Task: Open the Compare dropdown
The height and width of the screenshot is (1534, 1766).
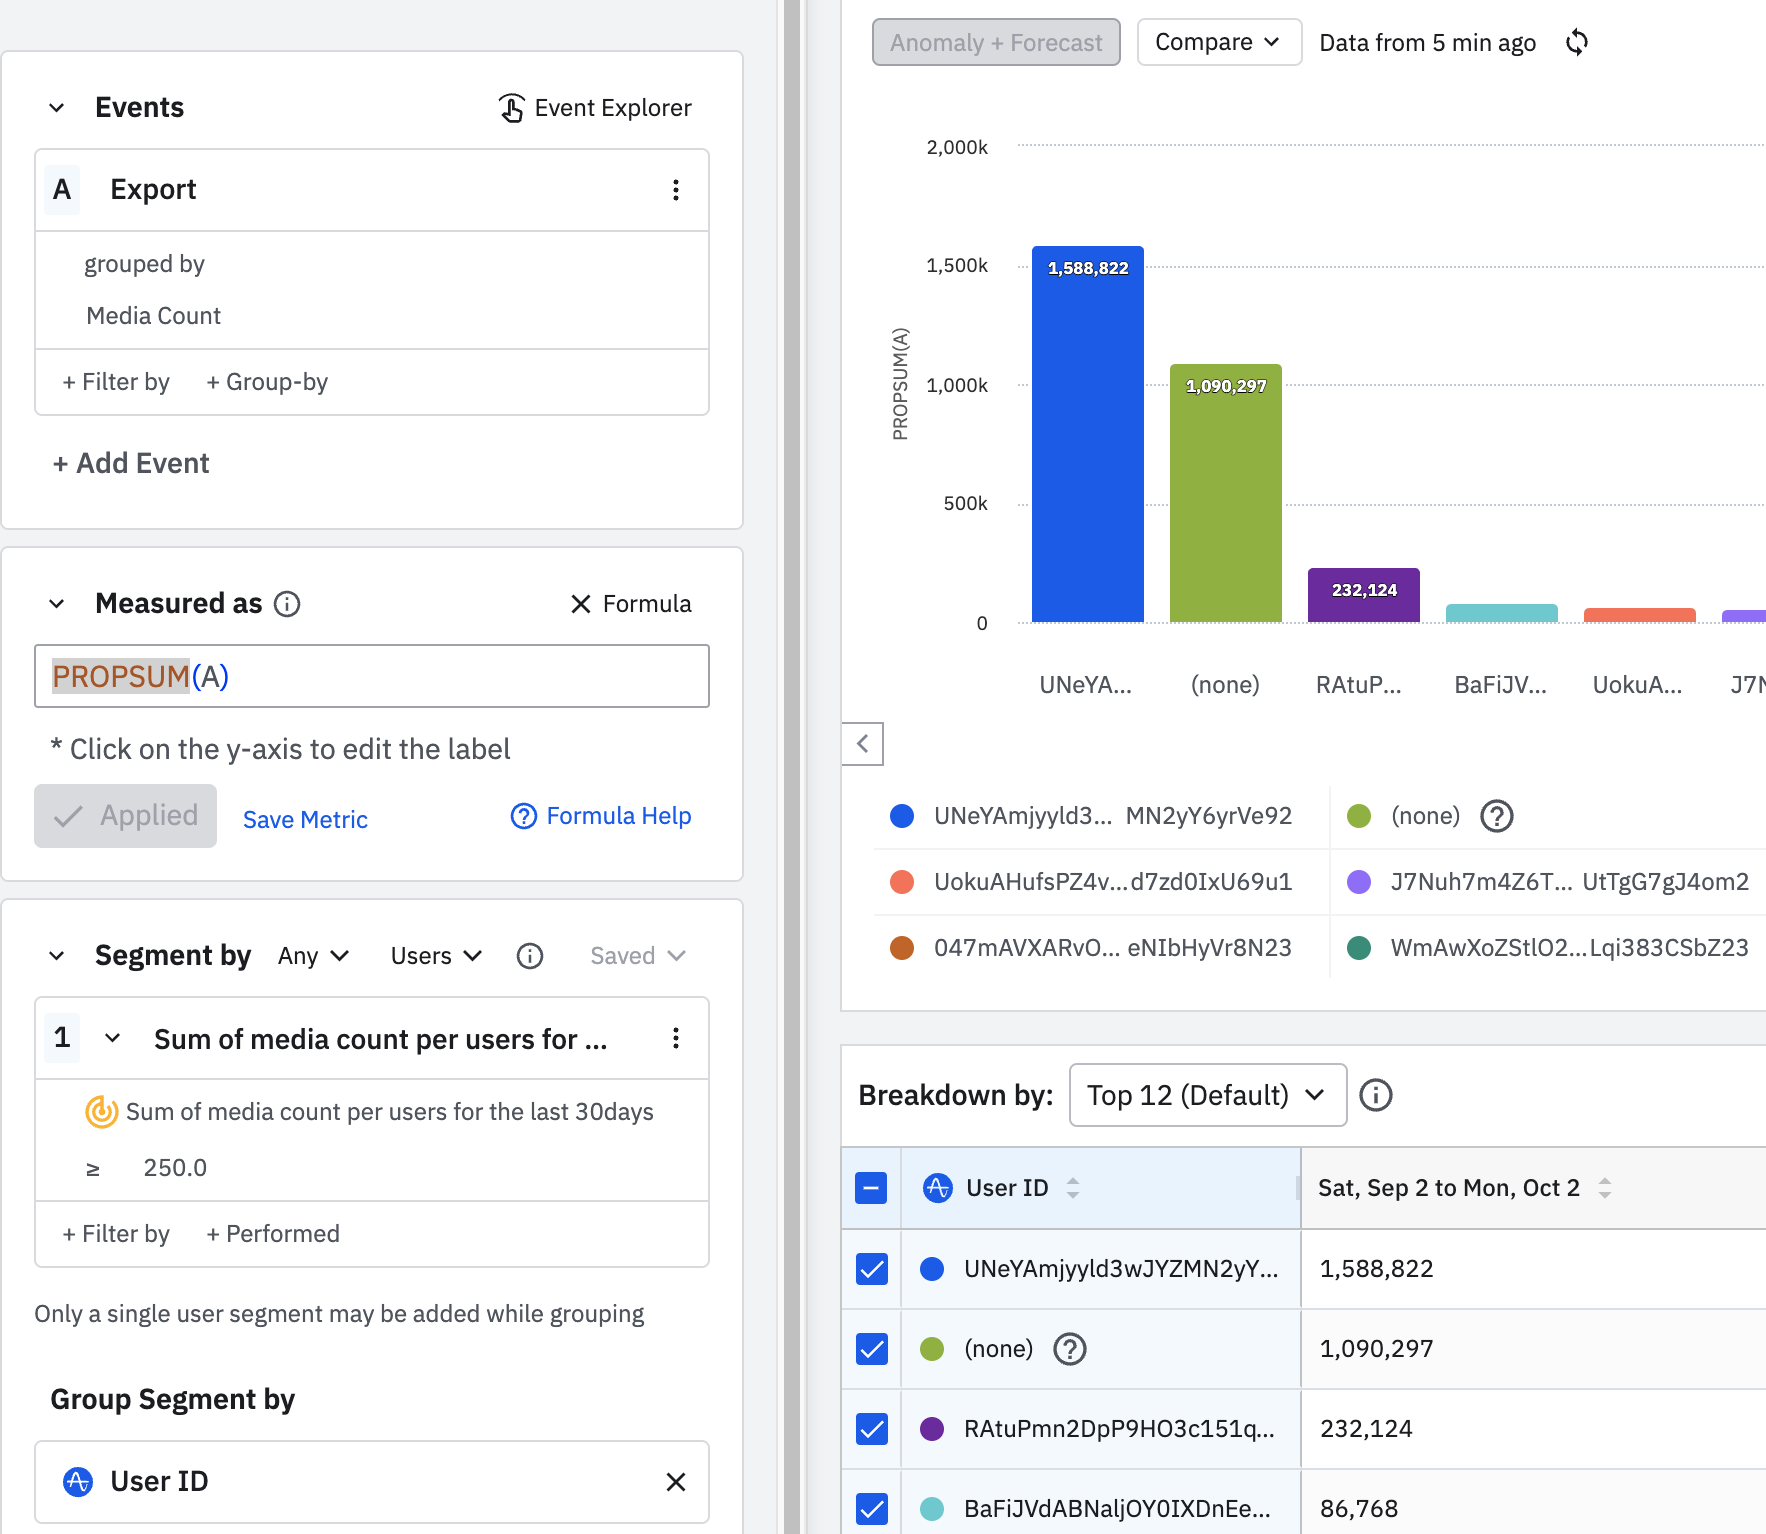Action: point(1219,42)
